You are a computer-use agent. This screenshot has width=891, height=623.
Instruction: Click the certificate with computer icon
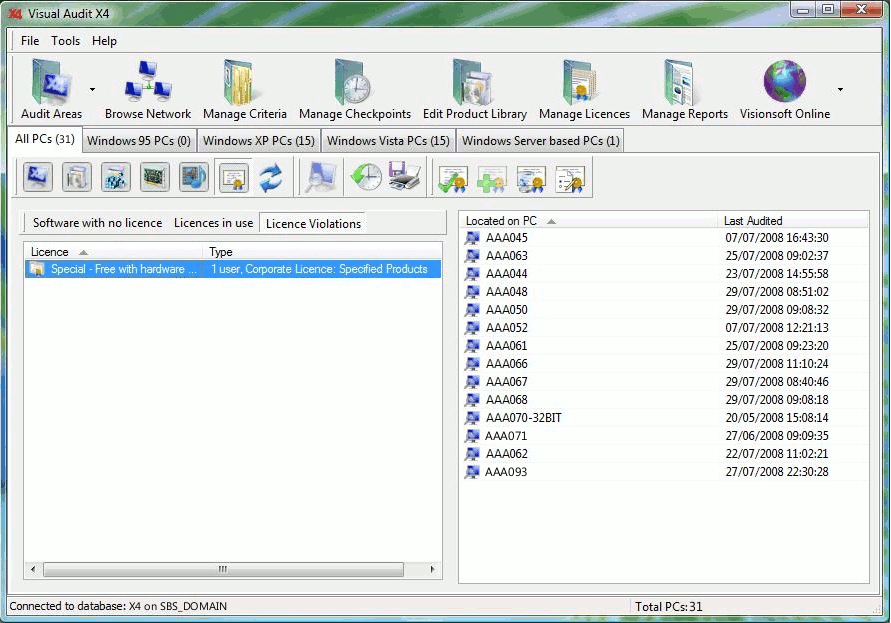[x=531, y=179]
